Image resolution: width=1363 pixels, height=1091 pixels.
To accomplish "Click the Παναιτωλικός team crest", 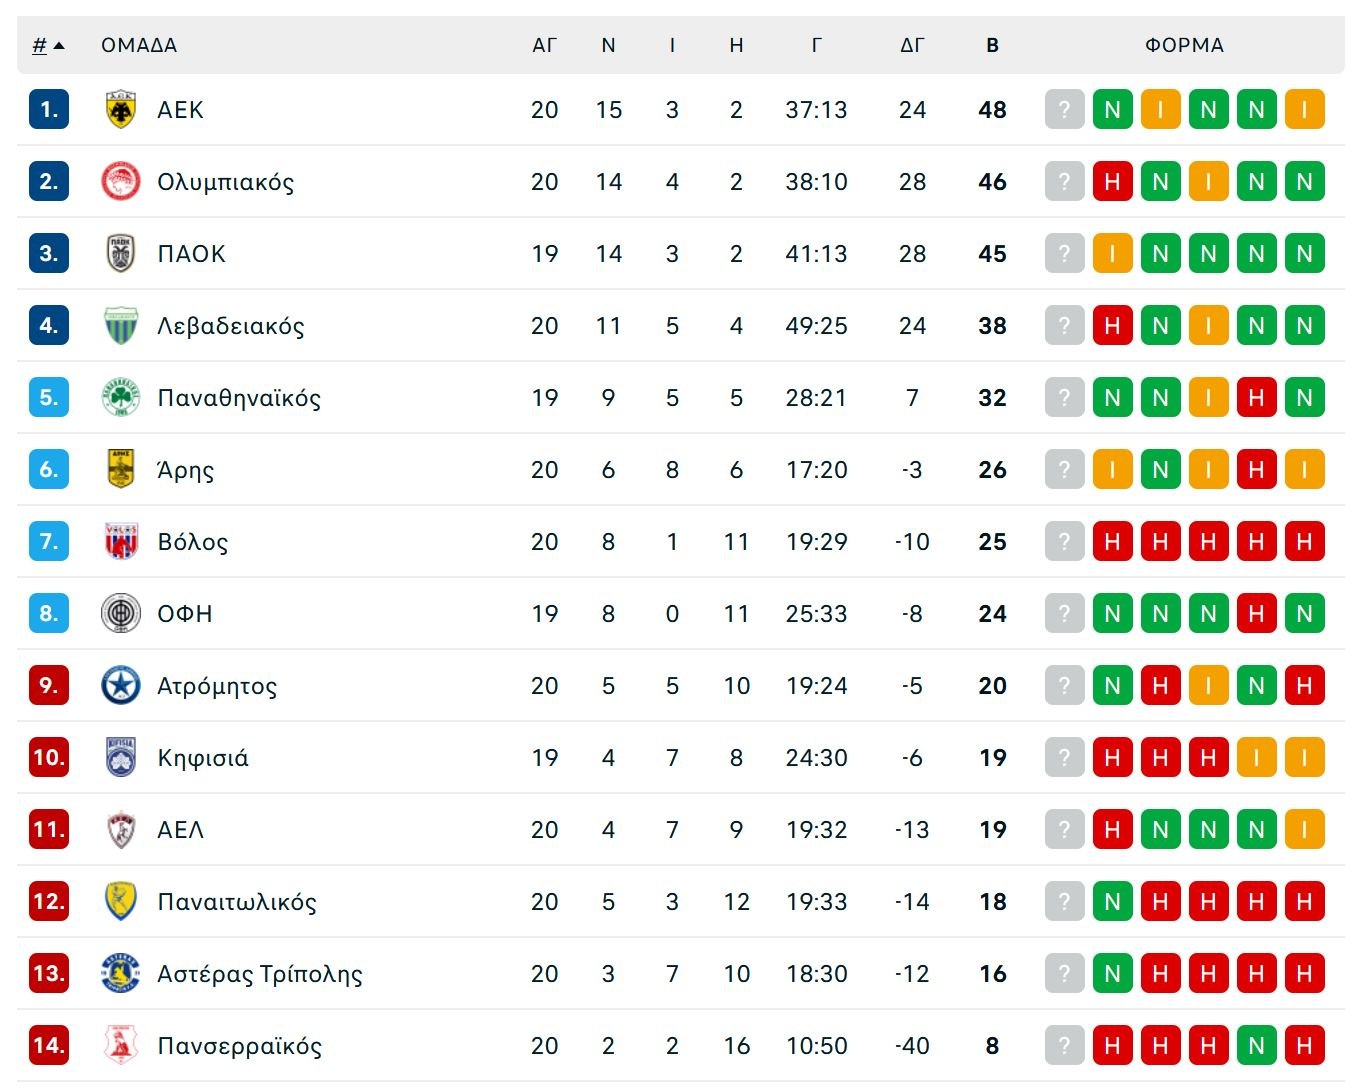I will [x=121, y=902].
